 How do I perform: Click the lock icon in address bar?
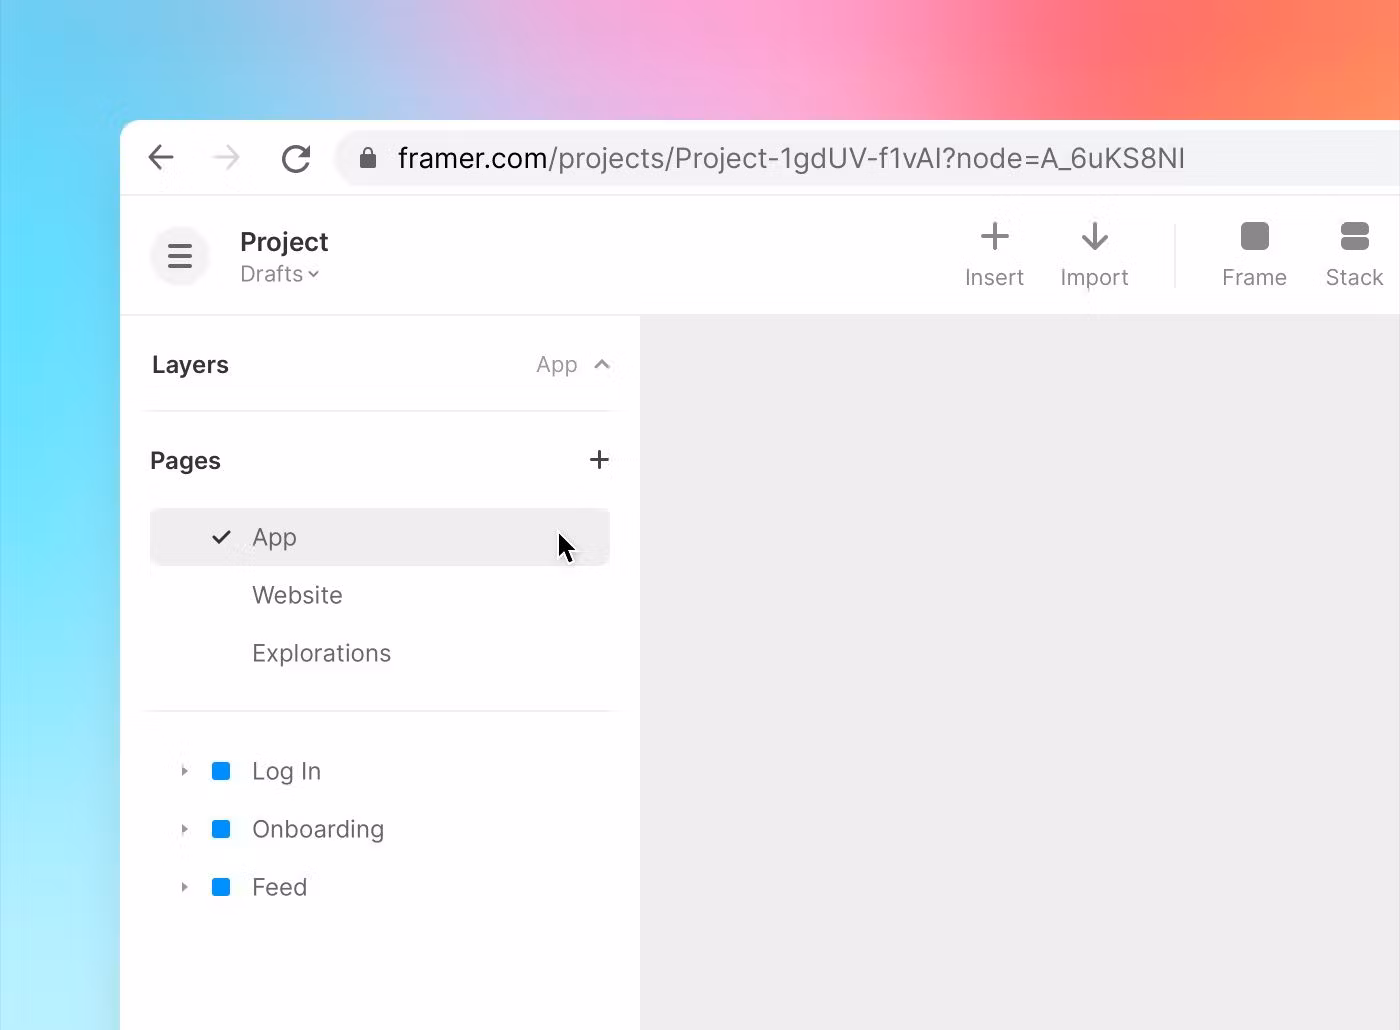click(368, 158)
